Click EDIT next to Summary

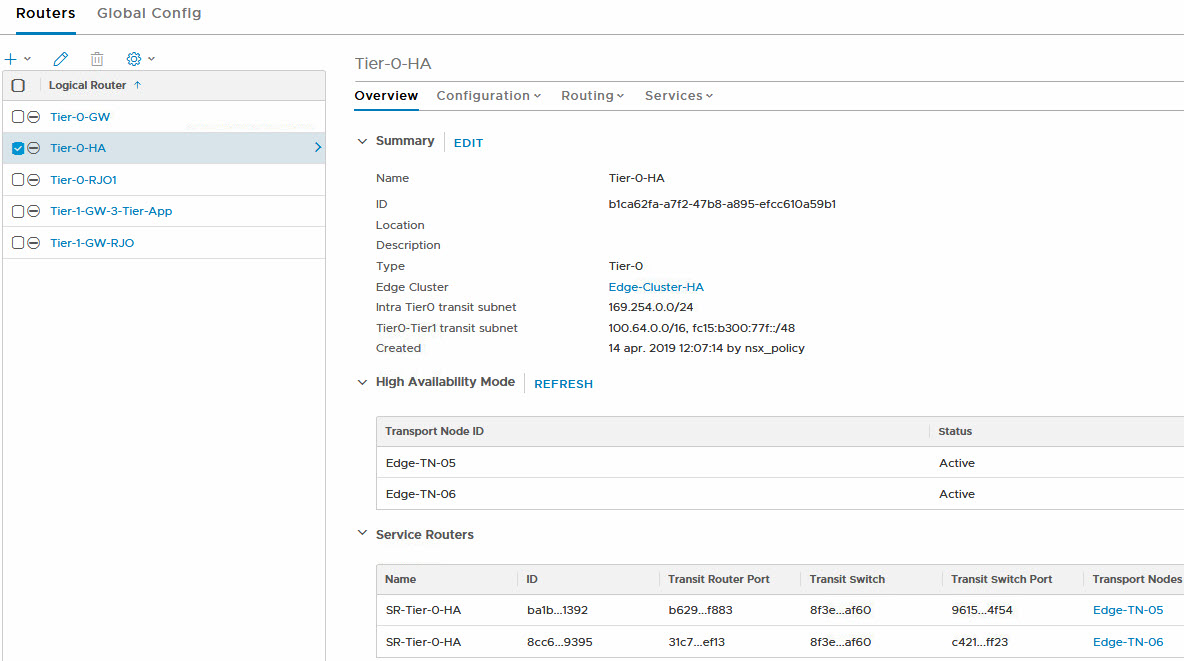point(468,143)
